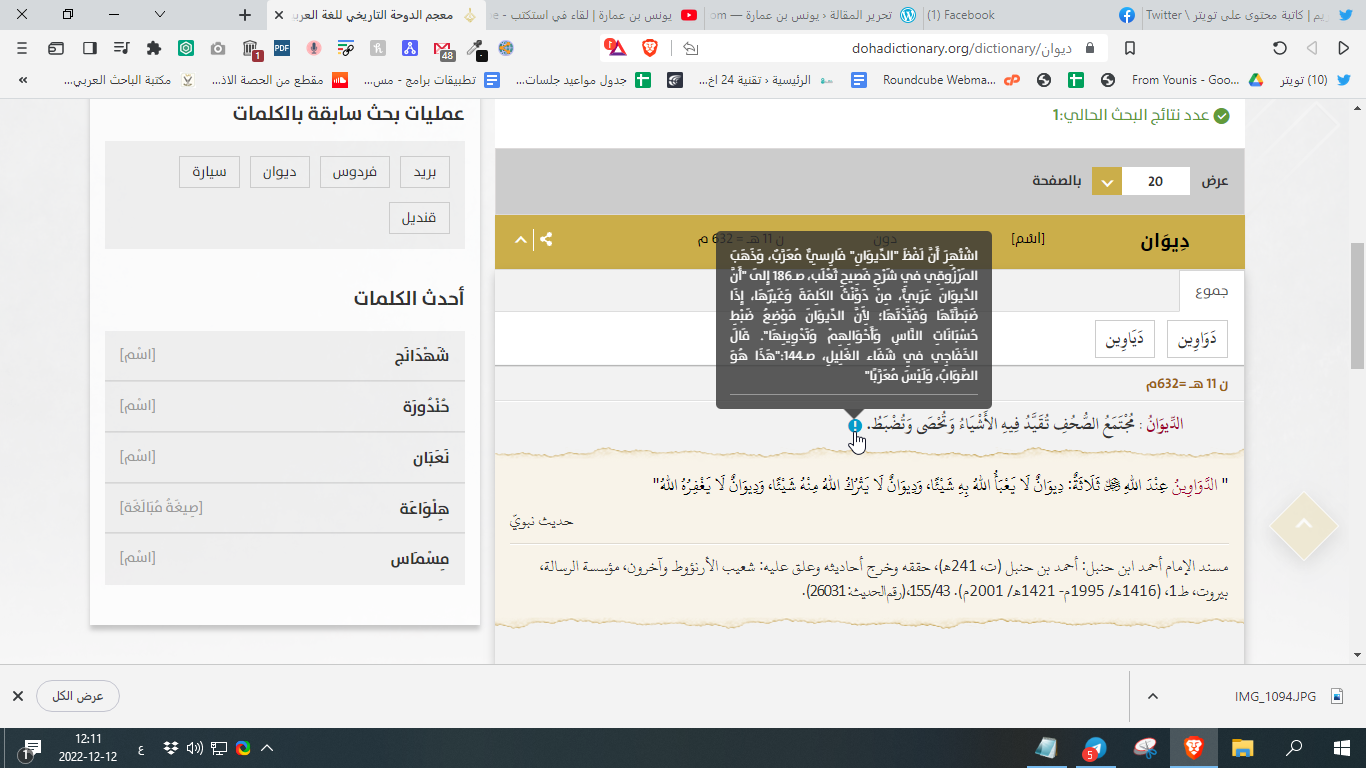
Task: Open the results-per-page dropdown arrow
Action: coord(1107,182)
